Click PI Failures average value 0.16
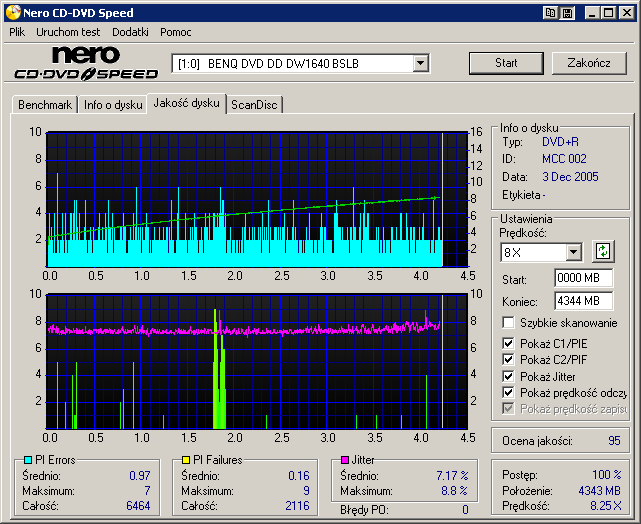The image size is (641, 524). pos(299,476)
